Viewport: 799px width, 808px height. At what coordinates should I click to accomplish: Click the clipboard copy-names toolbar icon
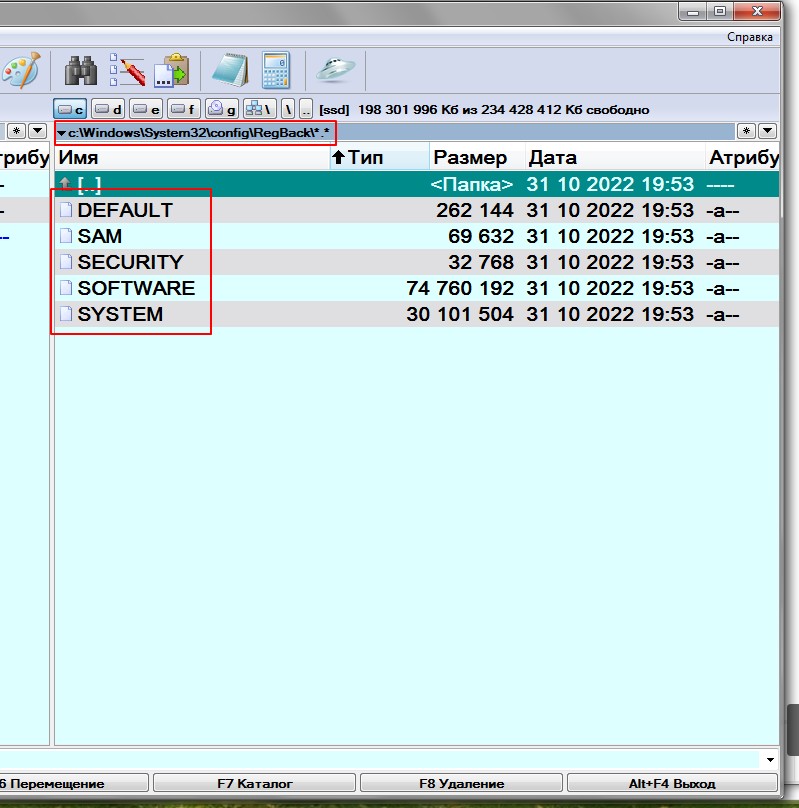(172, 71)
